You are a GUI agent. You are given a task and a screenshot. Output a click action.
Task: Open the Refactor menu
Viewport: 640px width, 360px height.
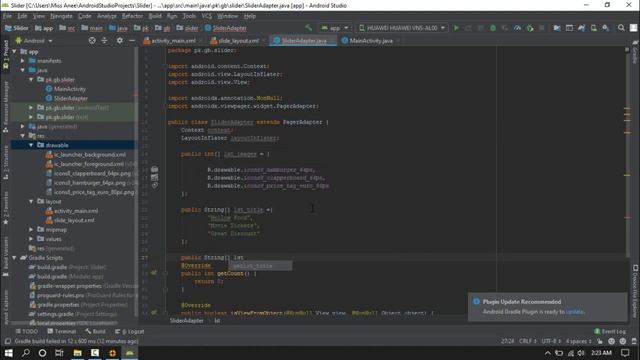pyautogui.click(x=132, y=16)
